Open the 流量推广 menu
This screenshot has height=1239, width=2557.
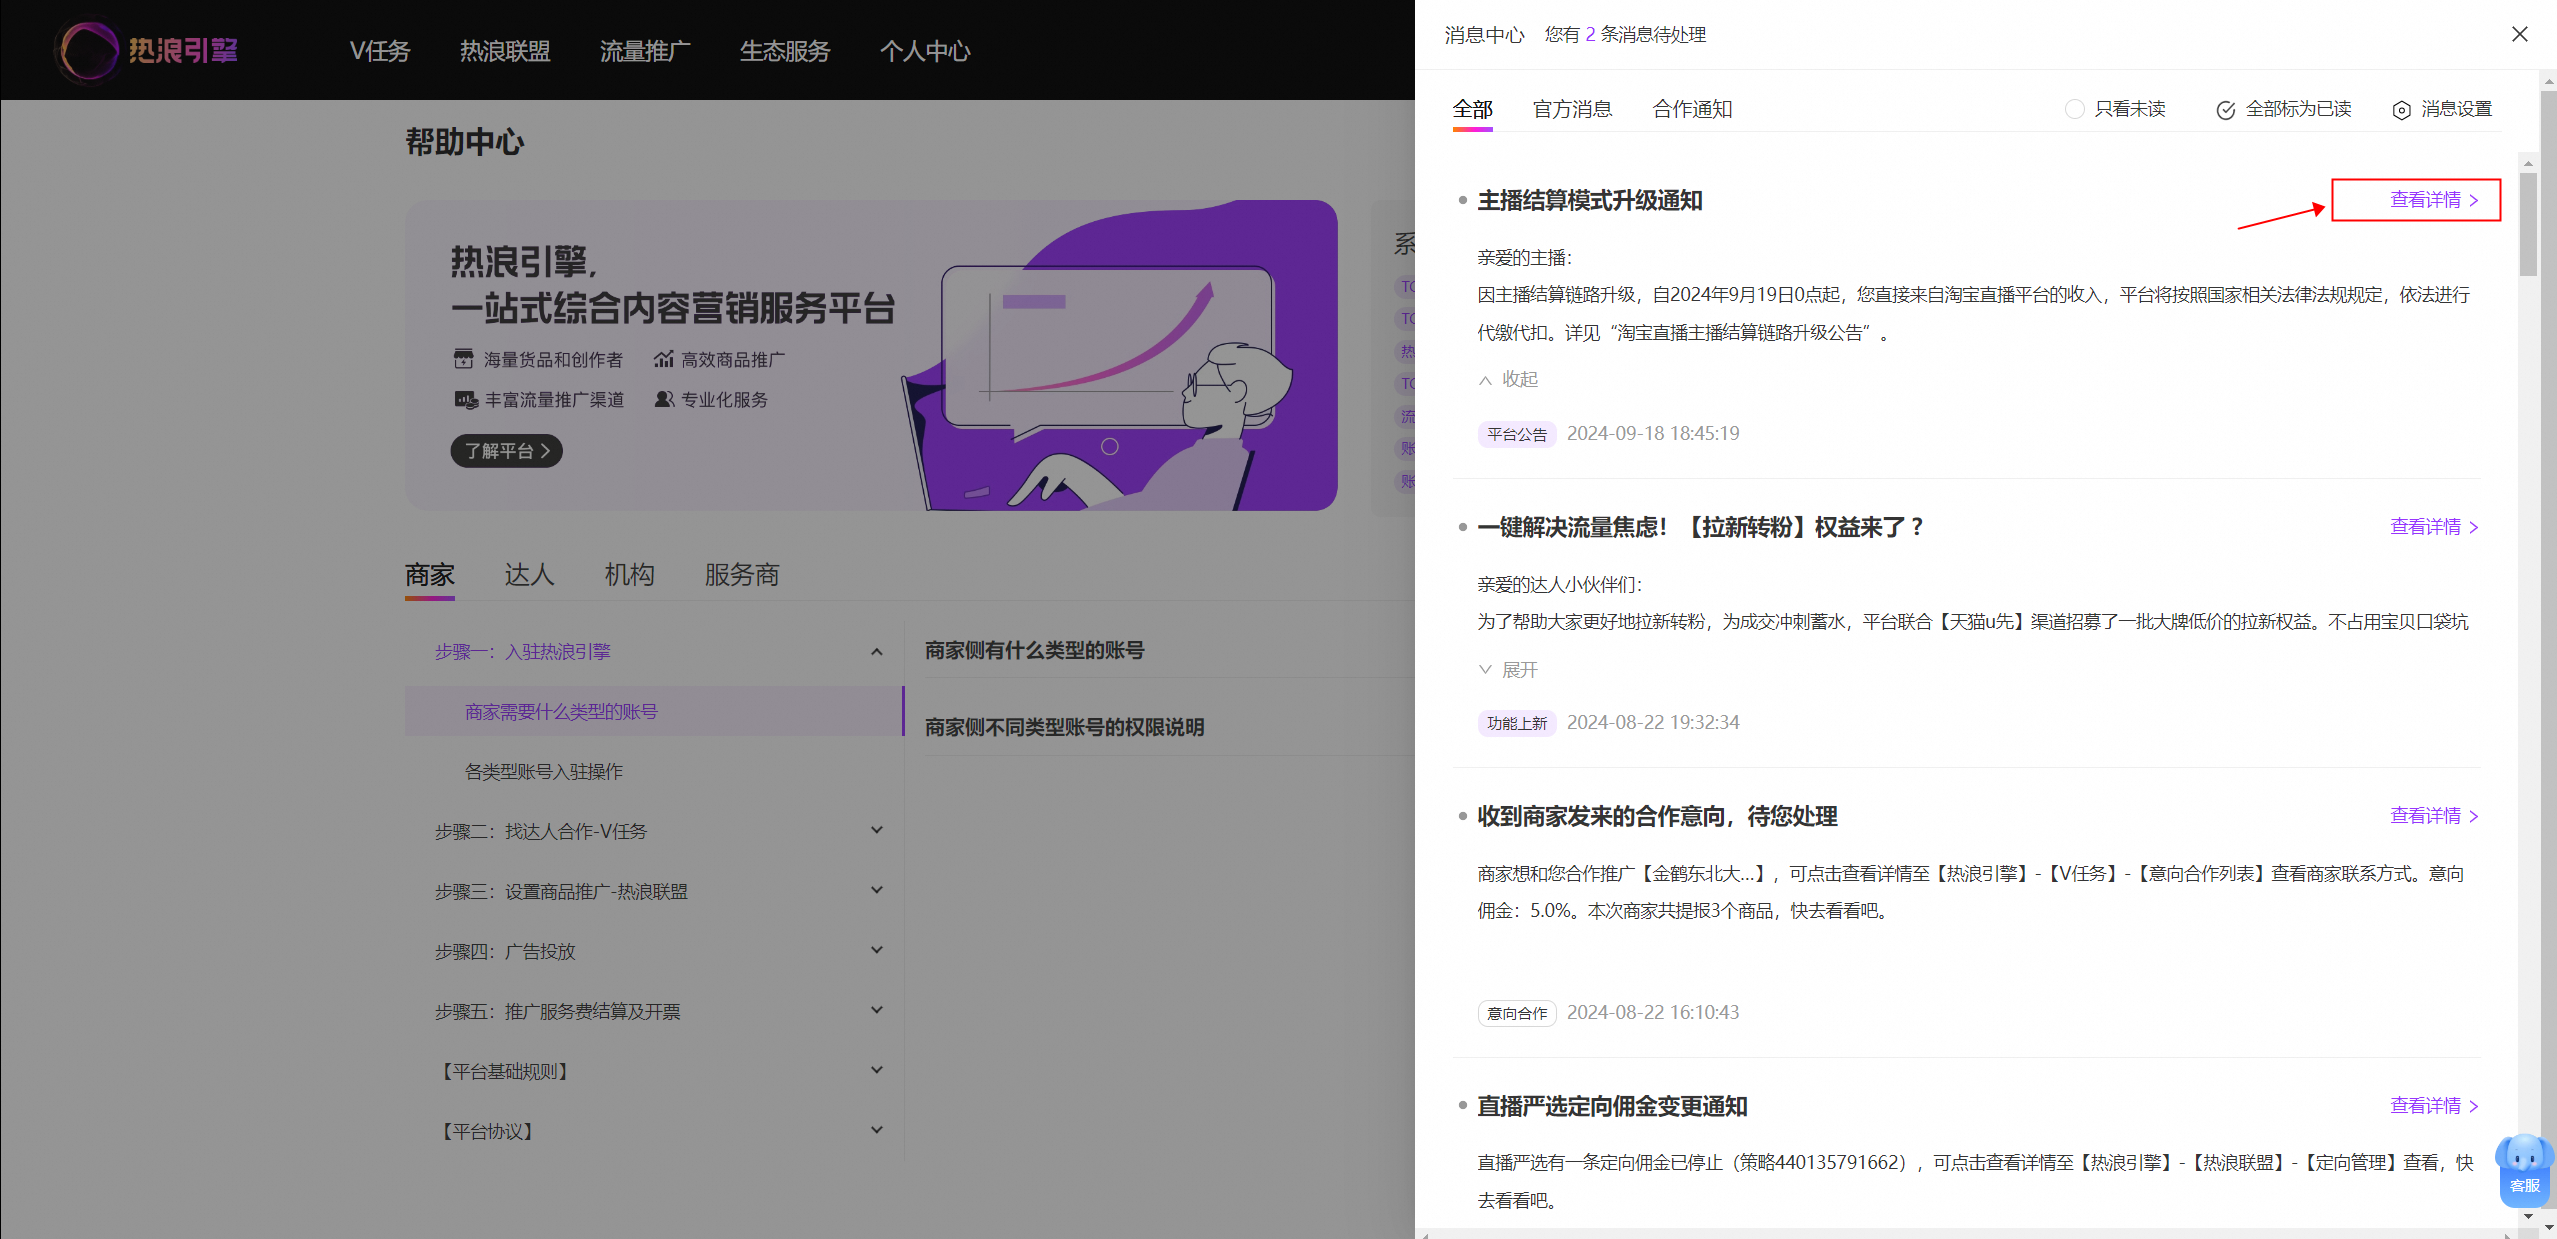pos(645,51)
